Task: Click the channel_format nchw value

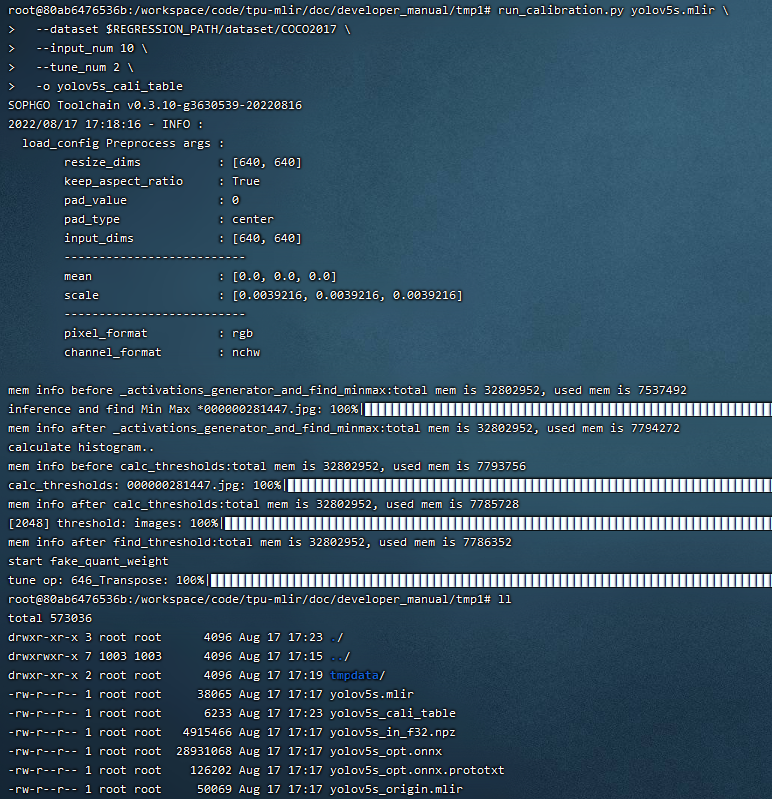Action: [245, 352]
